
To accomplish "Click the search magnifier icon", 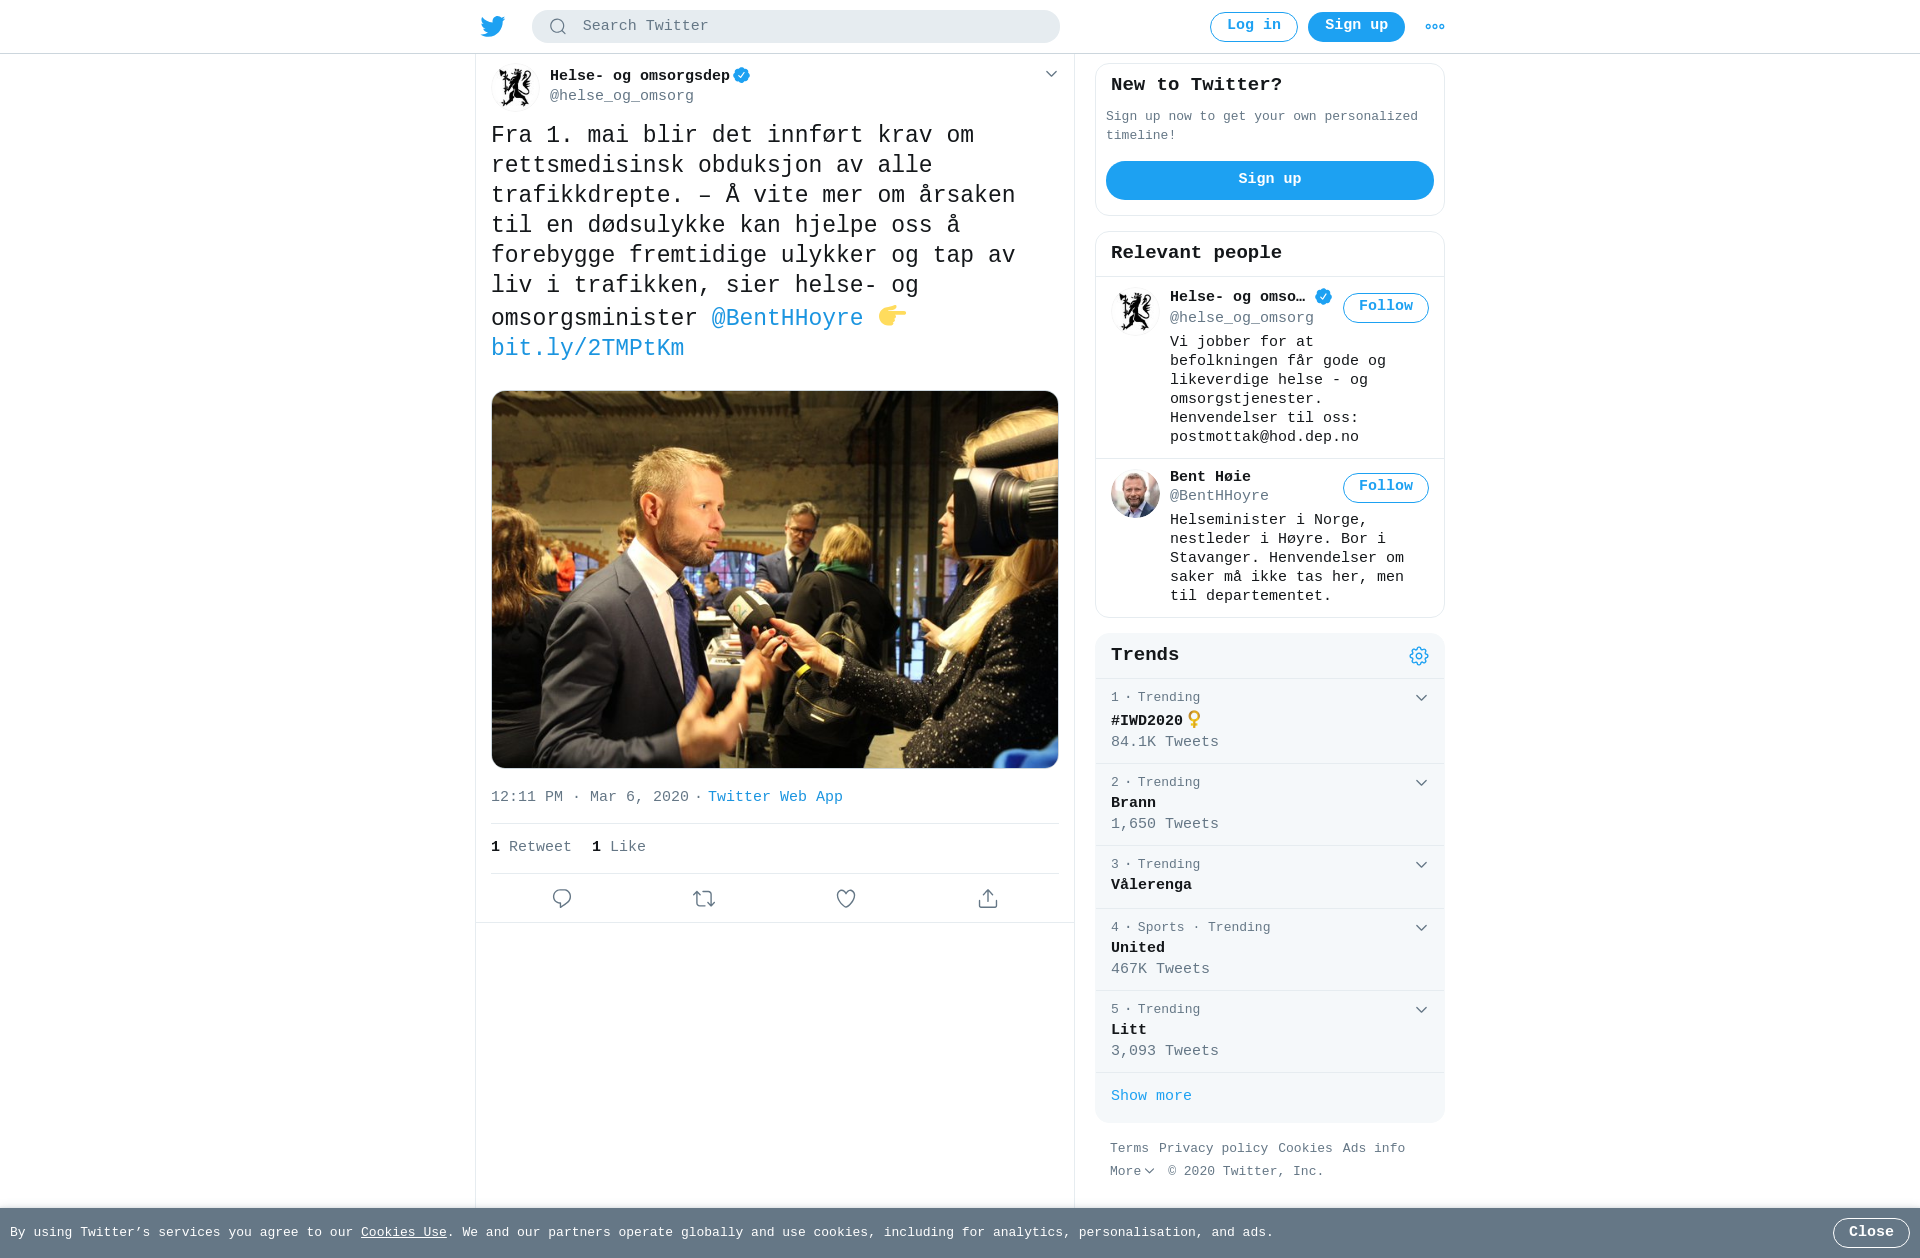I will tap(558, 27).
